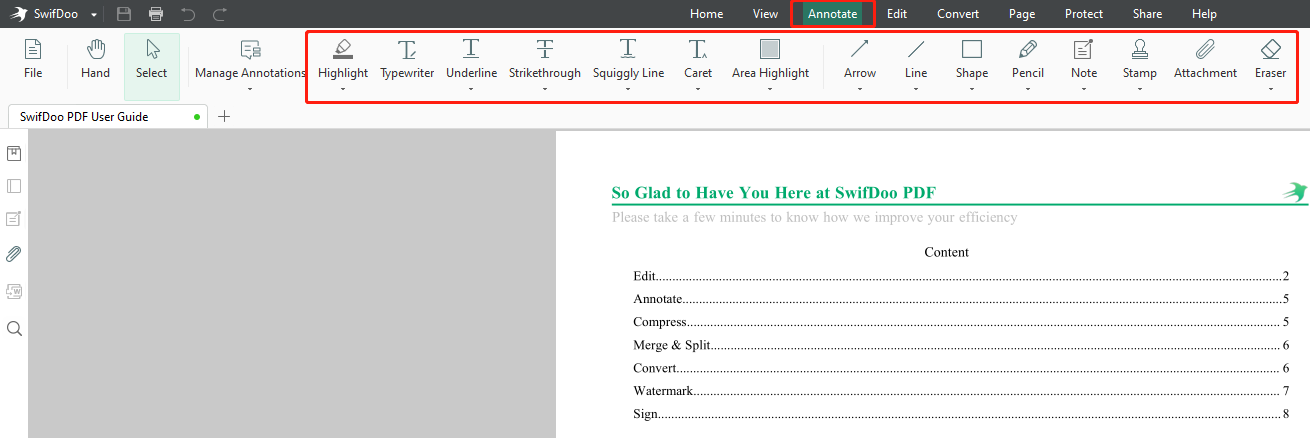Expand the Eraser options dropdown arrow
The height and width of the screenshot is (438, 1310).
tap(1271, 89)
